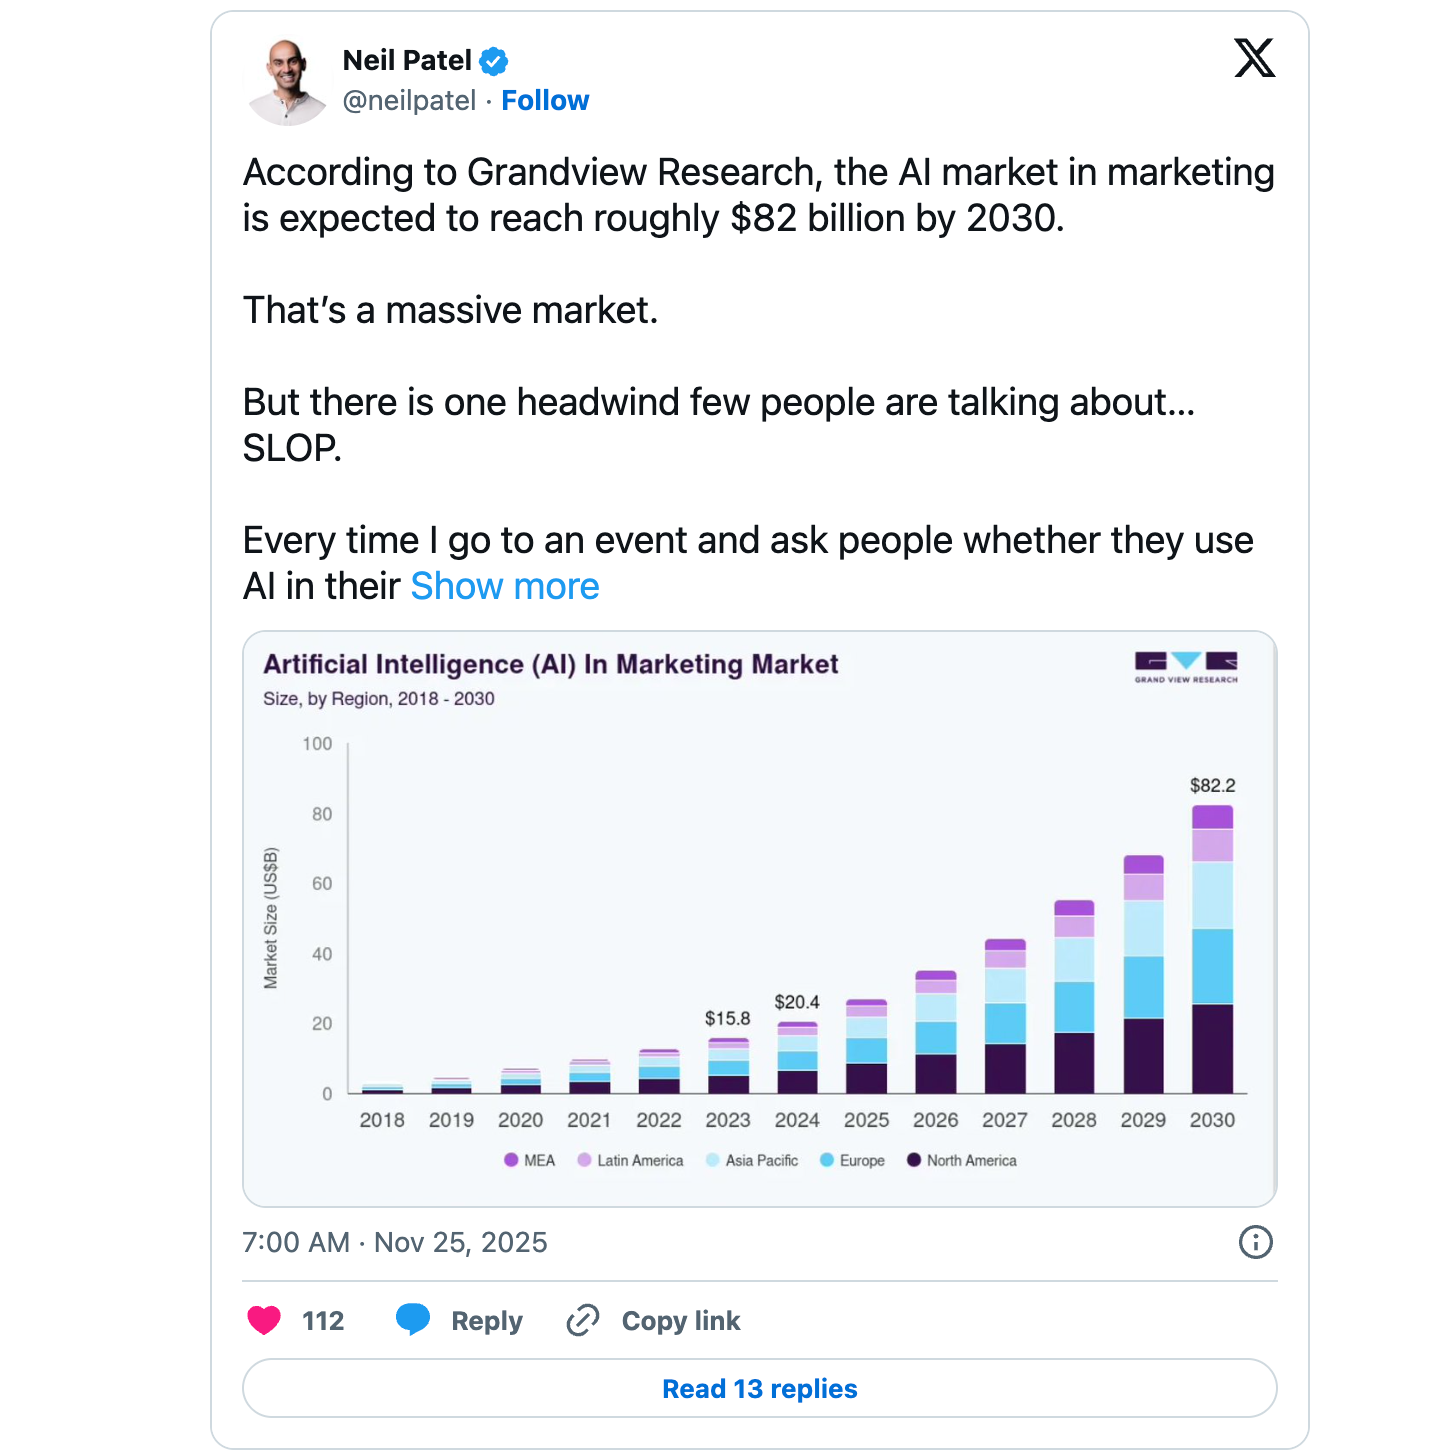Click the Copy link text
The image size is (1442, 1454).
tap(681, 1321)
